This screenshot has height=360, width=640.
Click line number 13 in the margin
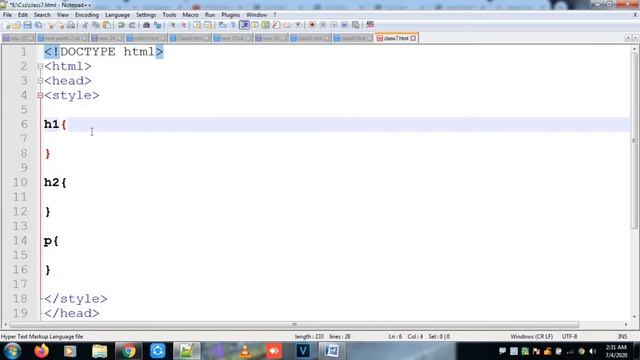(x=20, y=226)
